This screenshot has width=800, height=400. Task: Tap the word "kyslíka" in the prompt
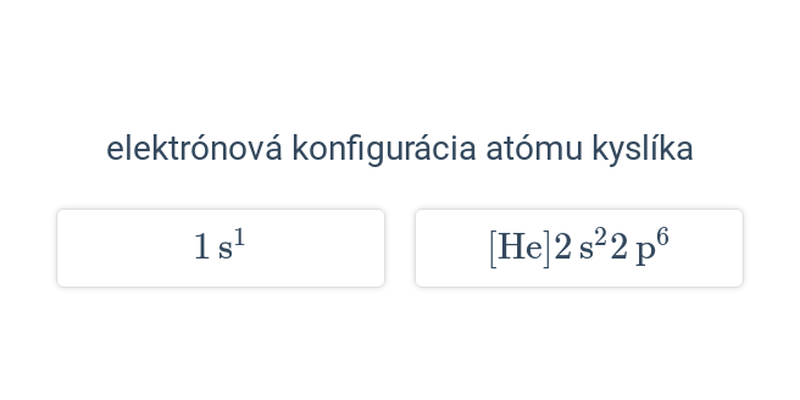coord(643,150)
